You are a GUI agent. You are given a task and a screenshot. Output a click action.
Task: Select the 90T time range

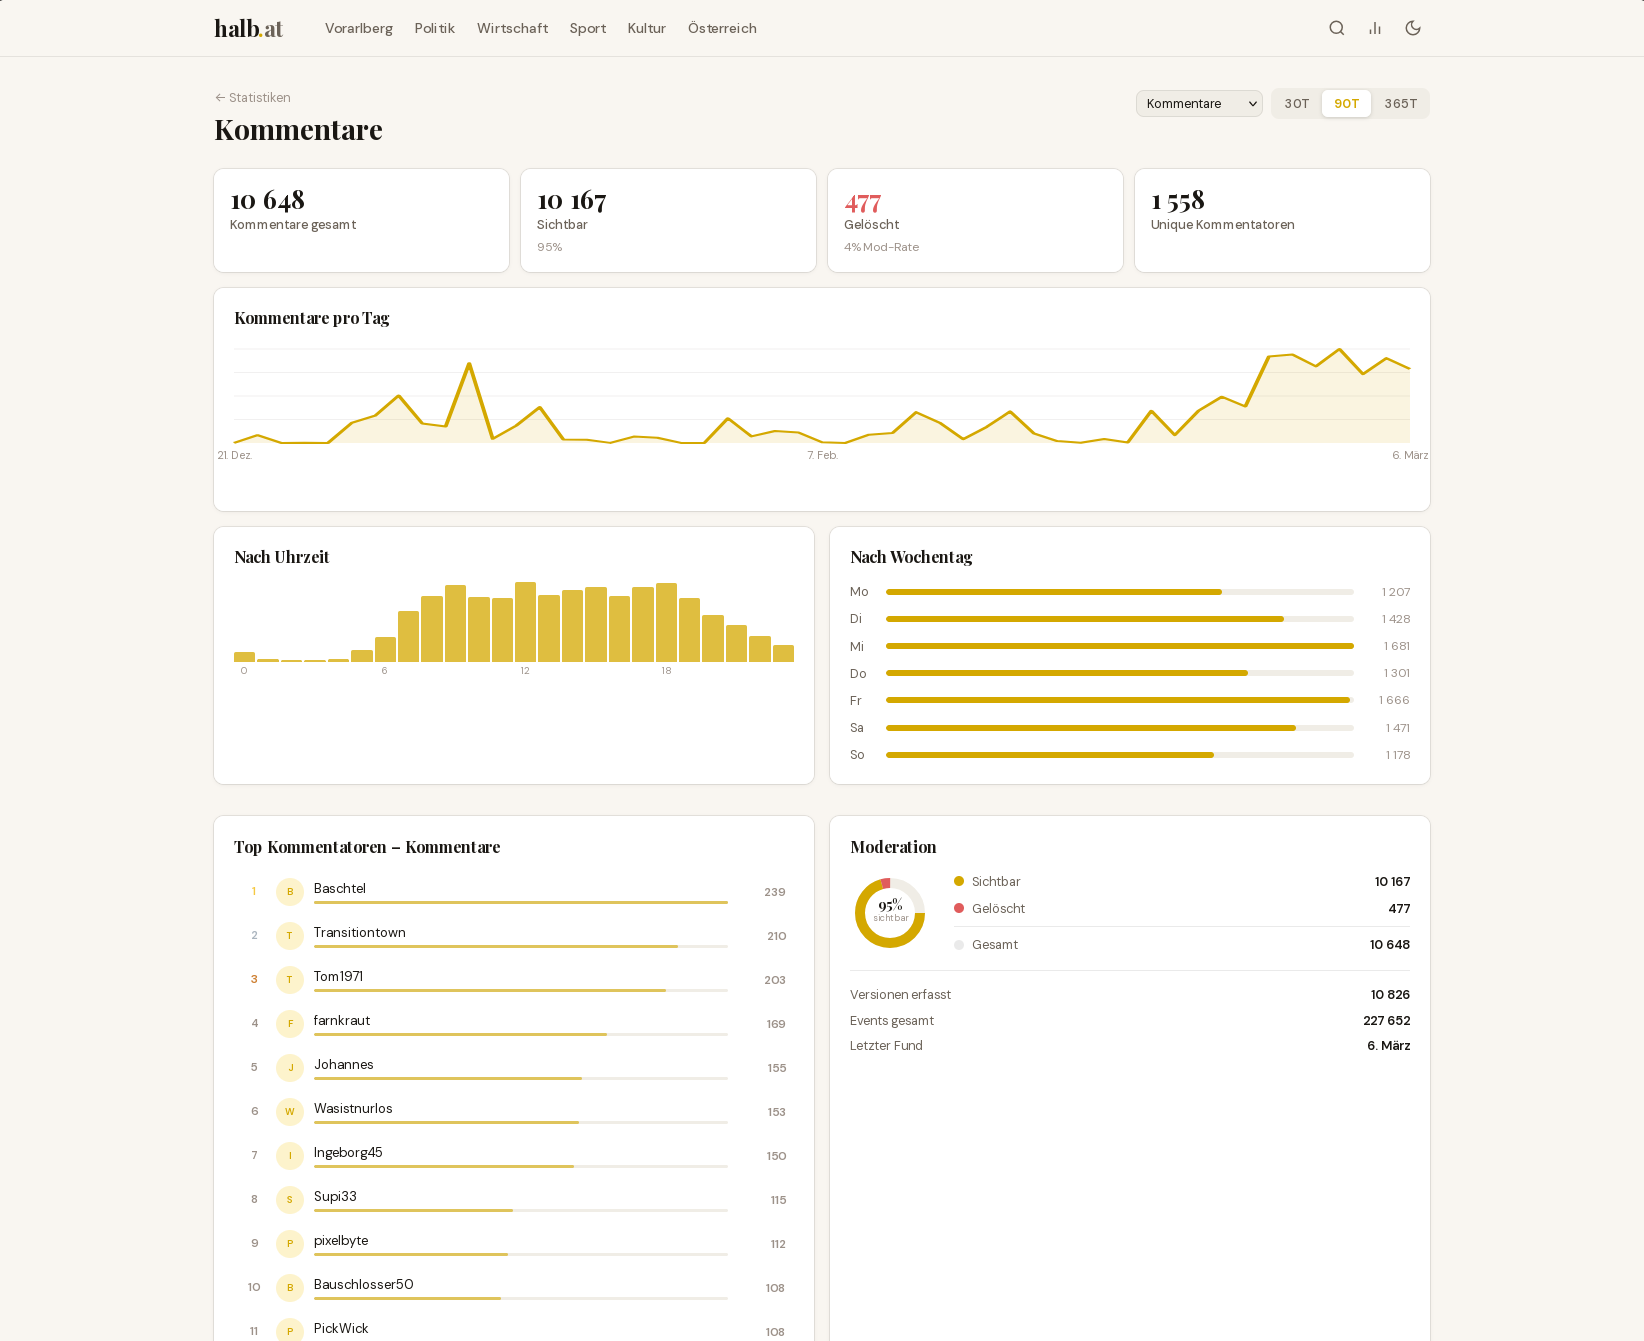tap(1346, 104)
